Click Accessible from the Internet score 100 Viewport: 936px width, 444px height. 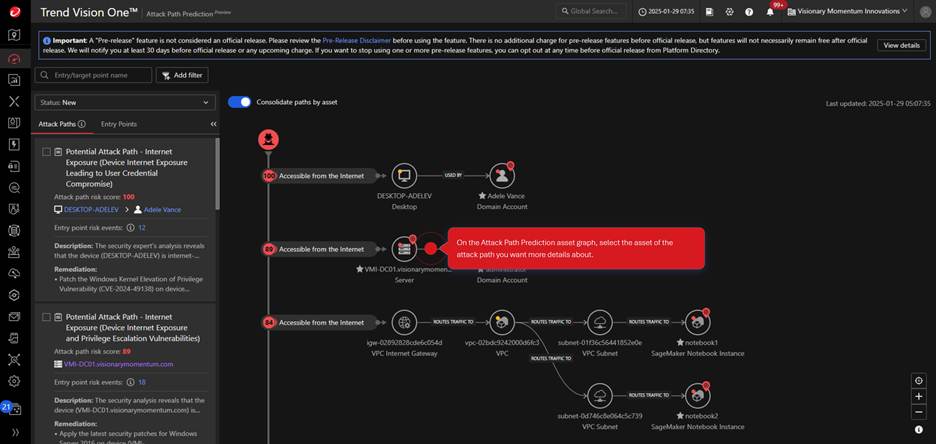point(321,176)
